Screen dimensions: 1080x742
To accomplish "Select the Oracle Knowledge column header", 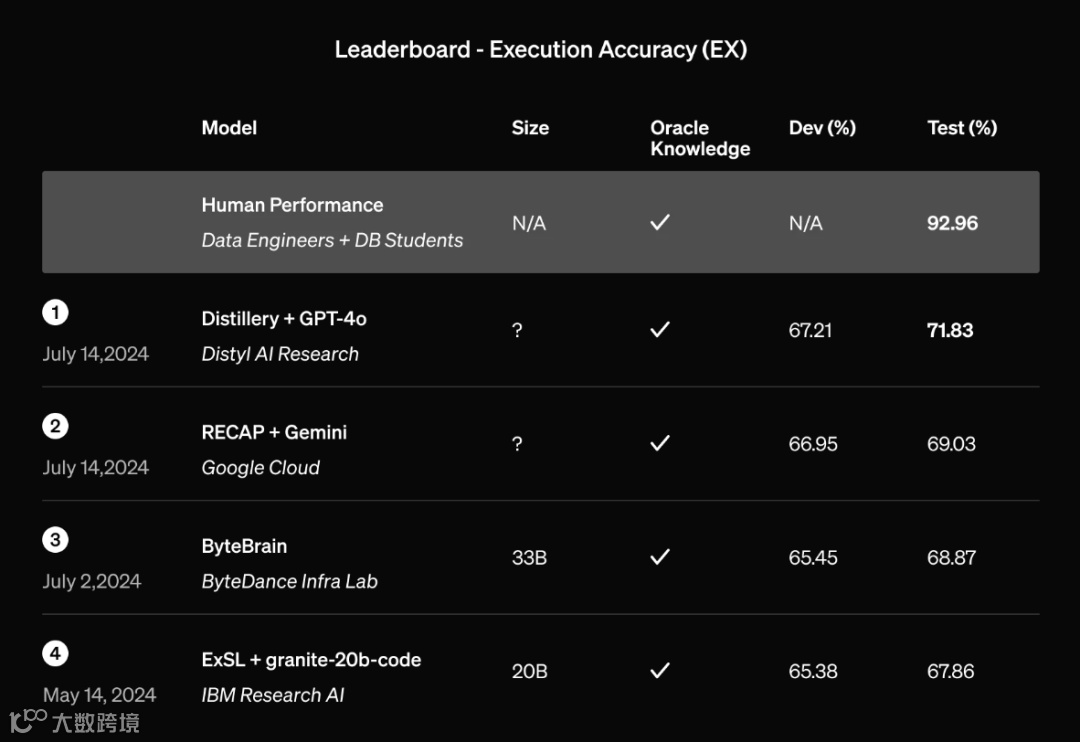I will (x=700, y=138).
